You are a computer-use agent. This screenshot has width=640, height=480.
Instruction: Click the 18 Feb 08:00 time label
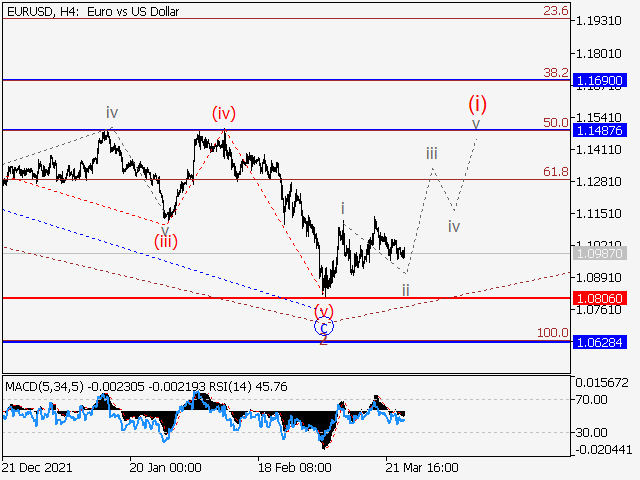tap(294, 467)
